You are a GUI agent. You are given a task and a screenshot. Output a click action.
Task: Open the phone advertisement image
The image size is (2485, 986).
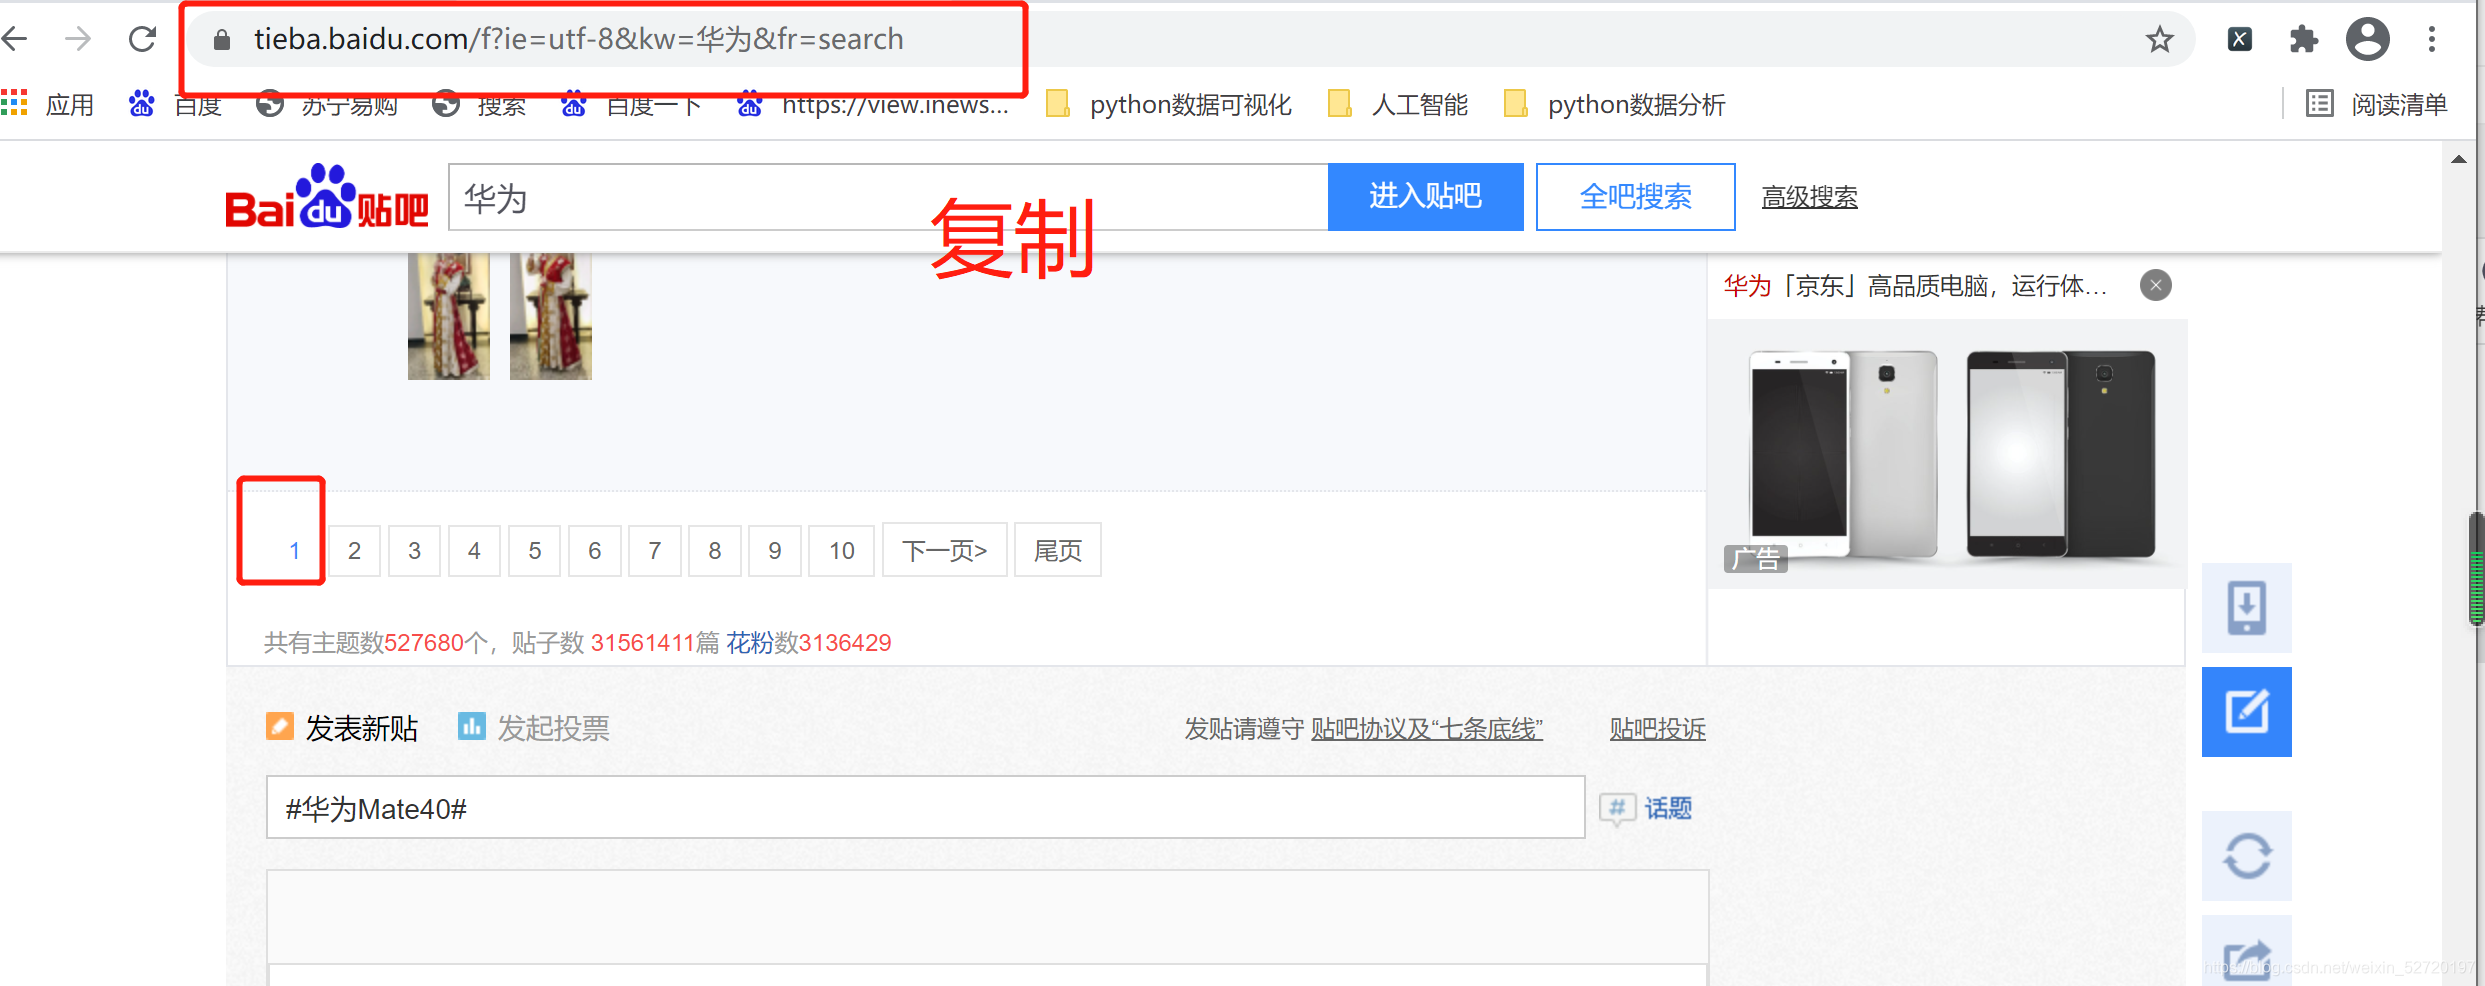tap(1948, 454)
